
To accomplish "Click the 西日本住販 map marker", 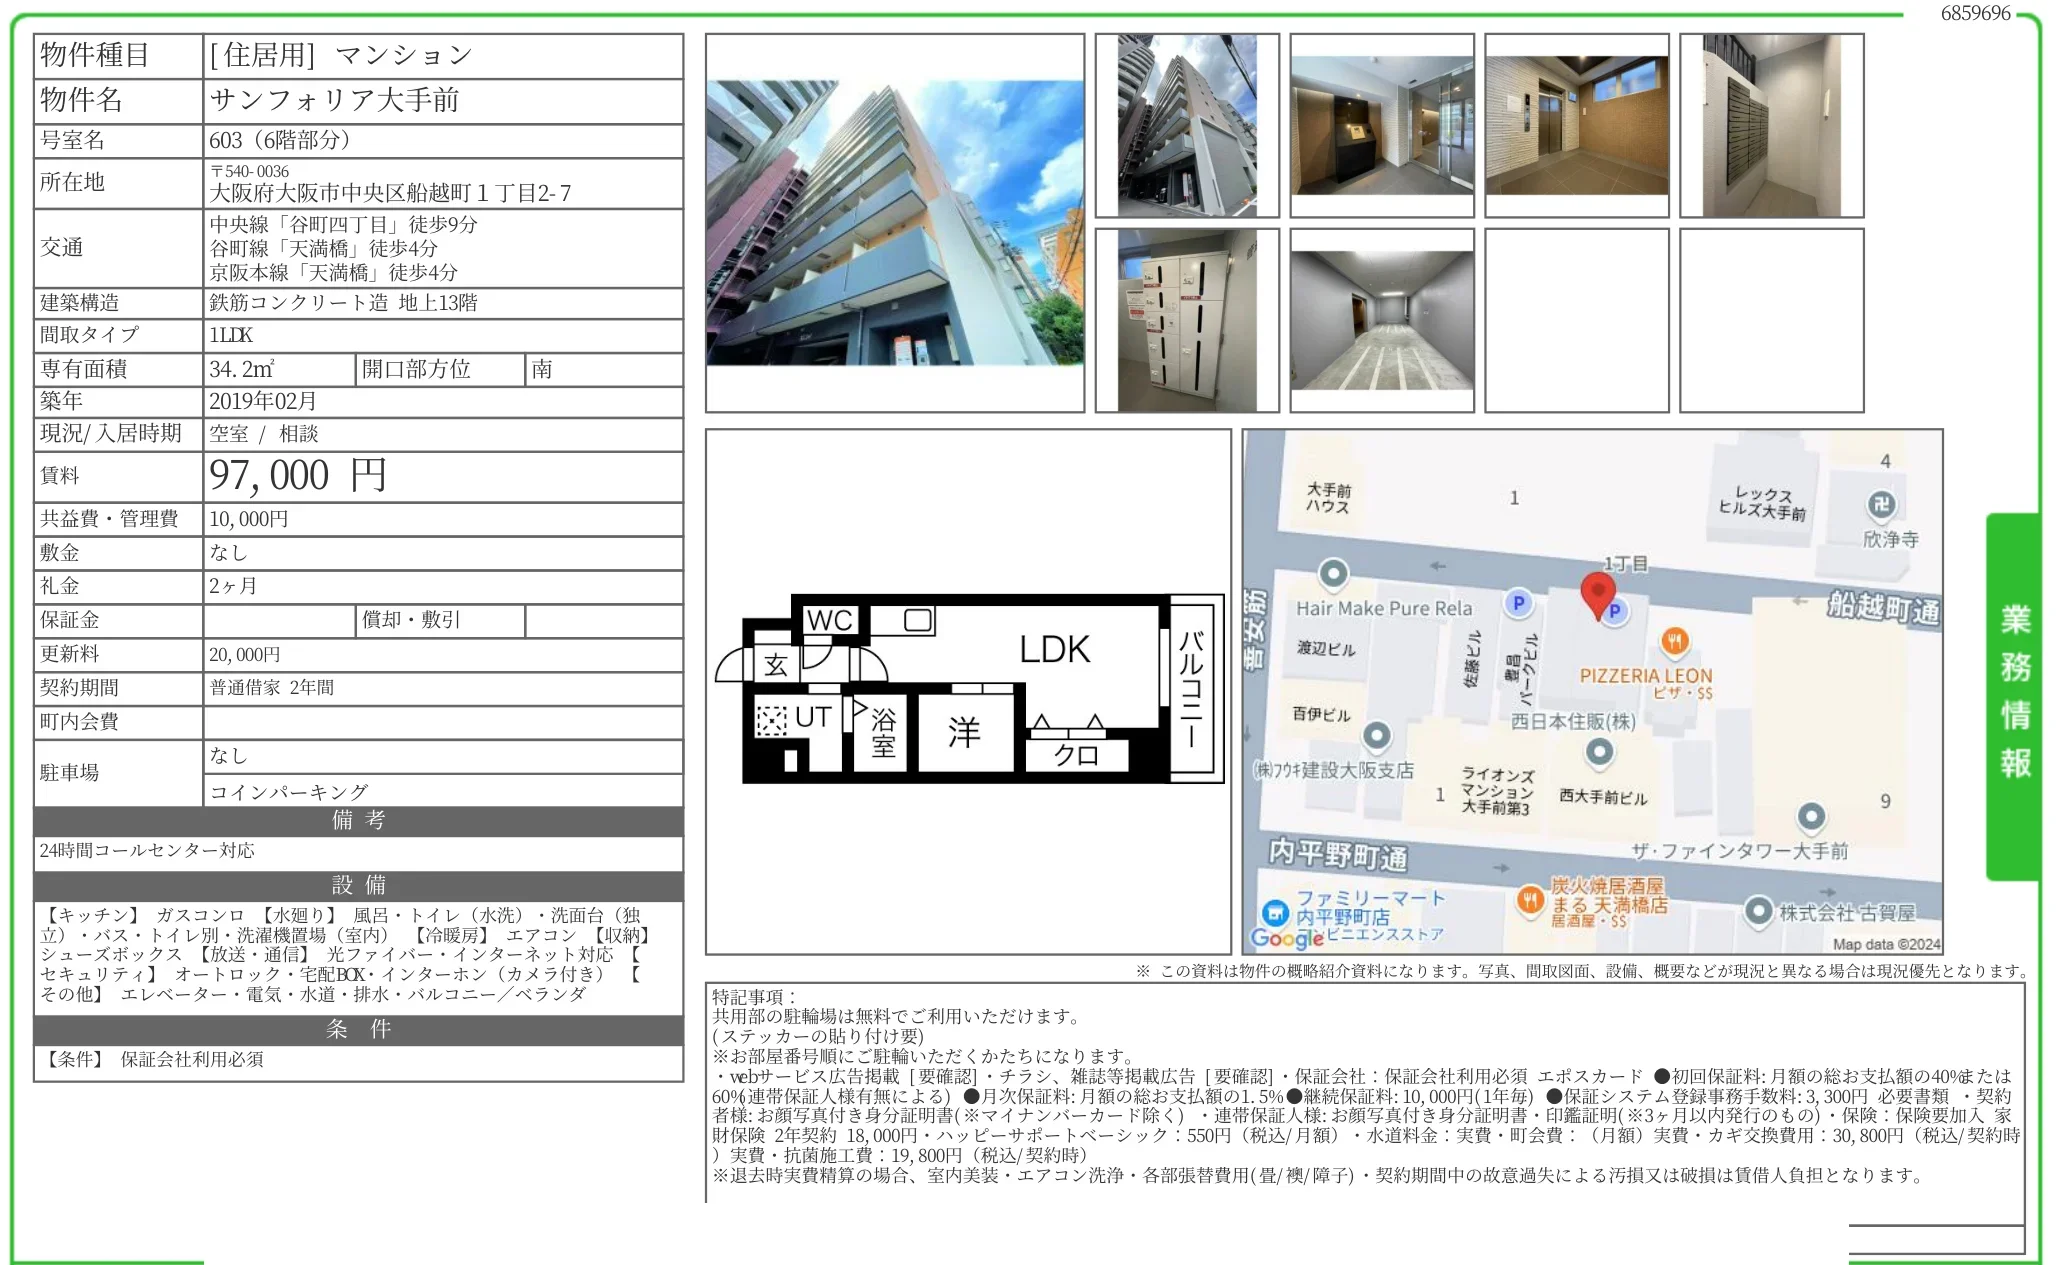I will 1599,751.
